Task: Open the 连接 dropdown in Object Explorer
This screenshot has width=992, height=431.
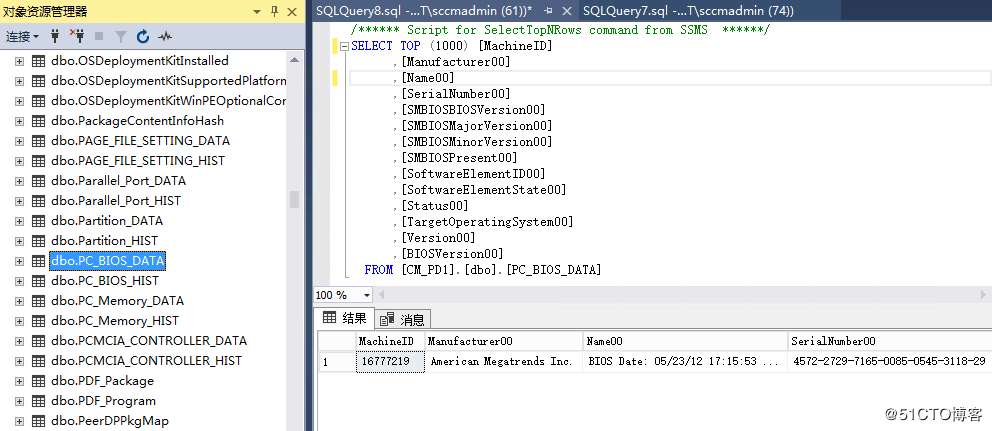Action: coord(22,37)
